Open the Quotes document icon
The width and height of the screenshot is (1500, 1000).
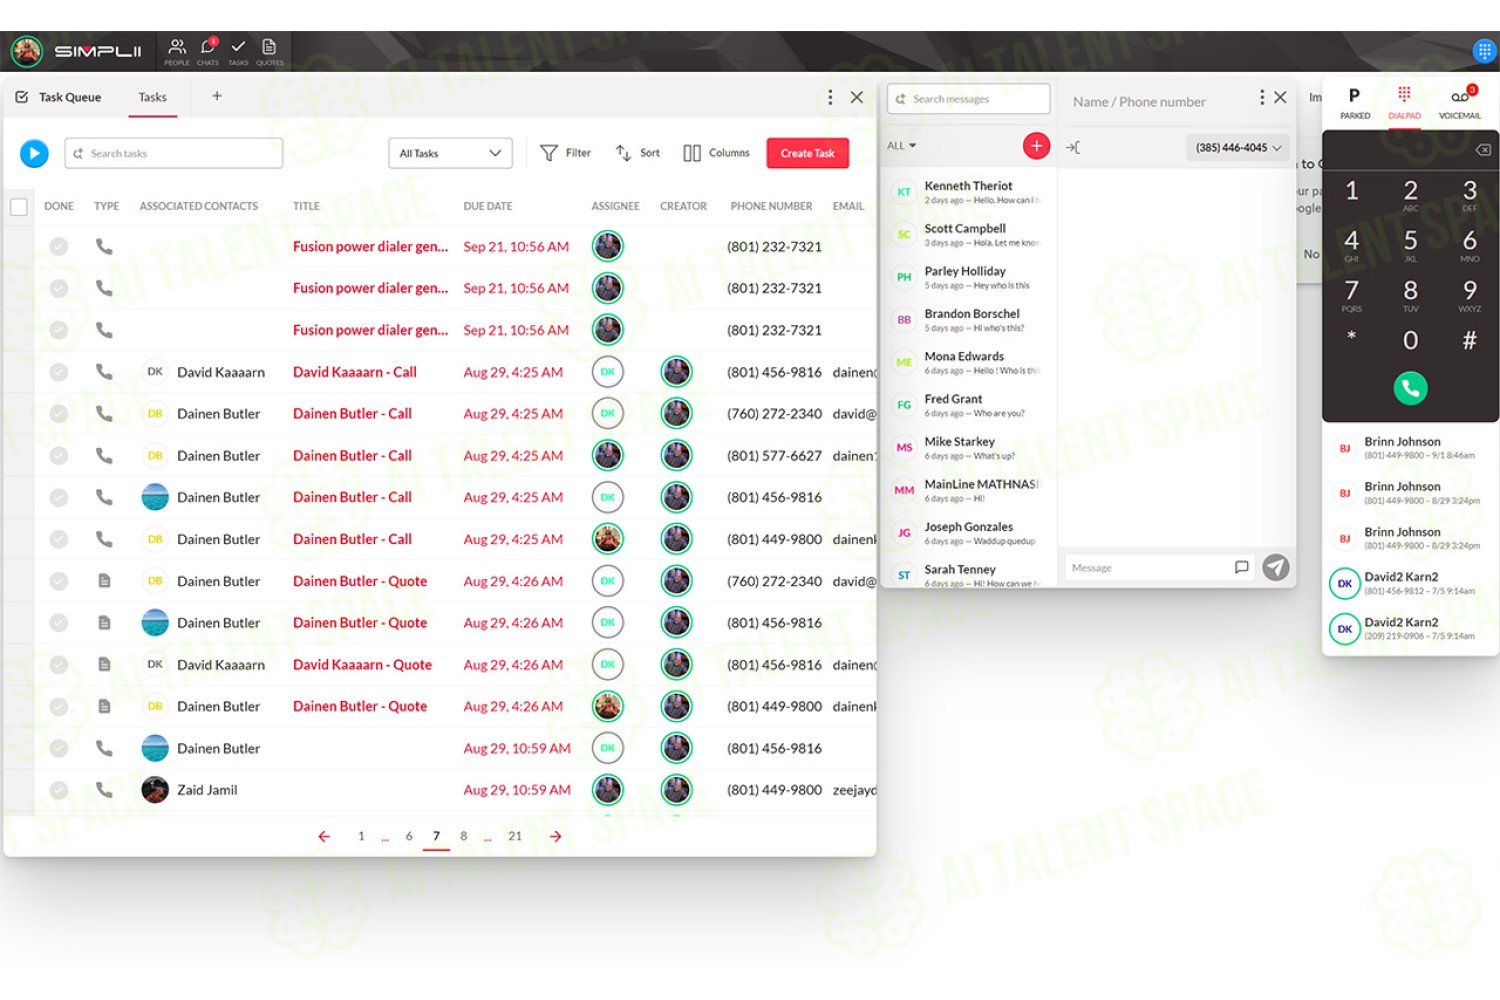coord(269,51)
